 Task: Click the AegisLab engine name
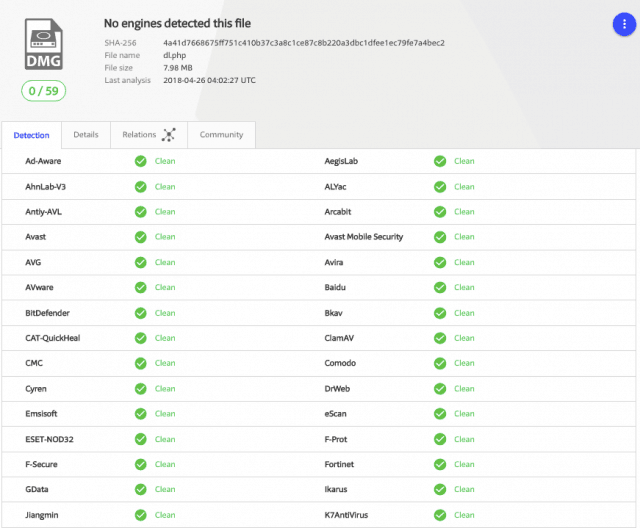[x=341, y=161]
